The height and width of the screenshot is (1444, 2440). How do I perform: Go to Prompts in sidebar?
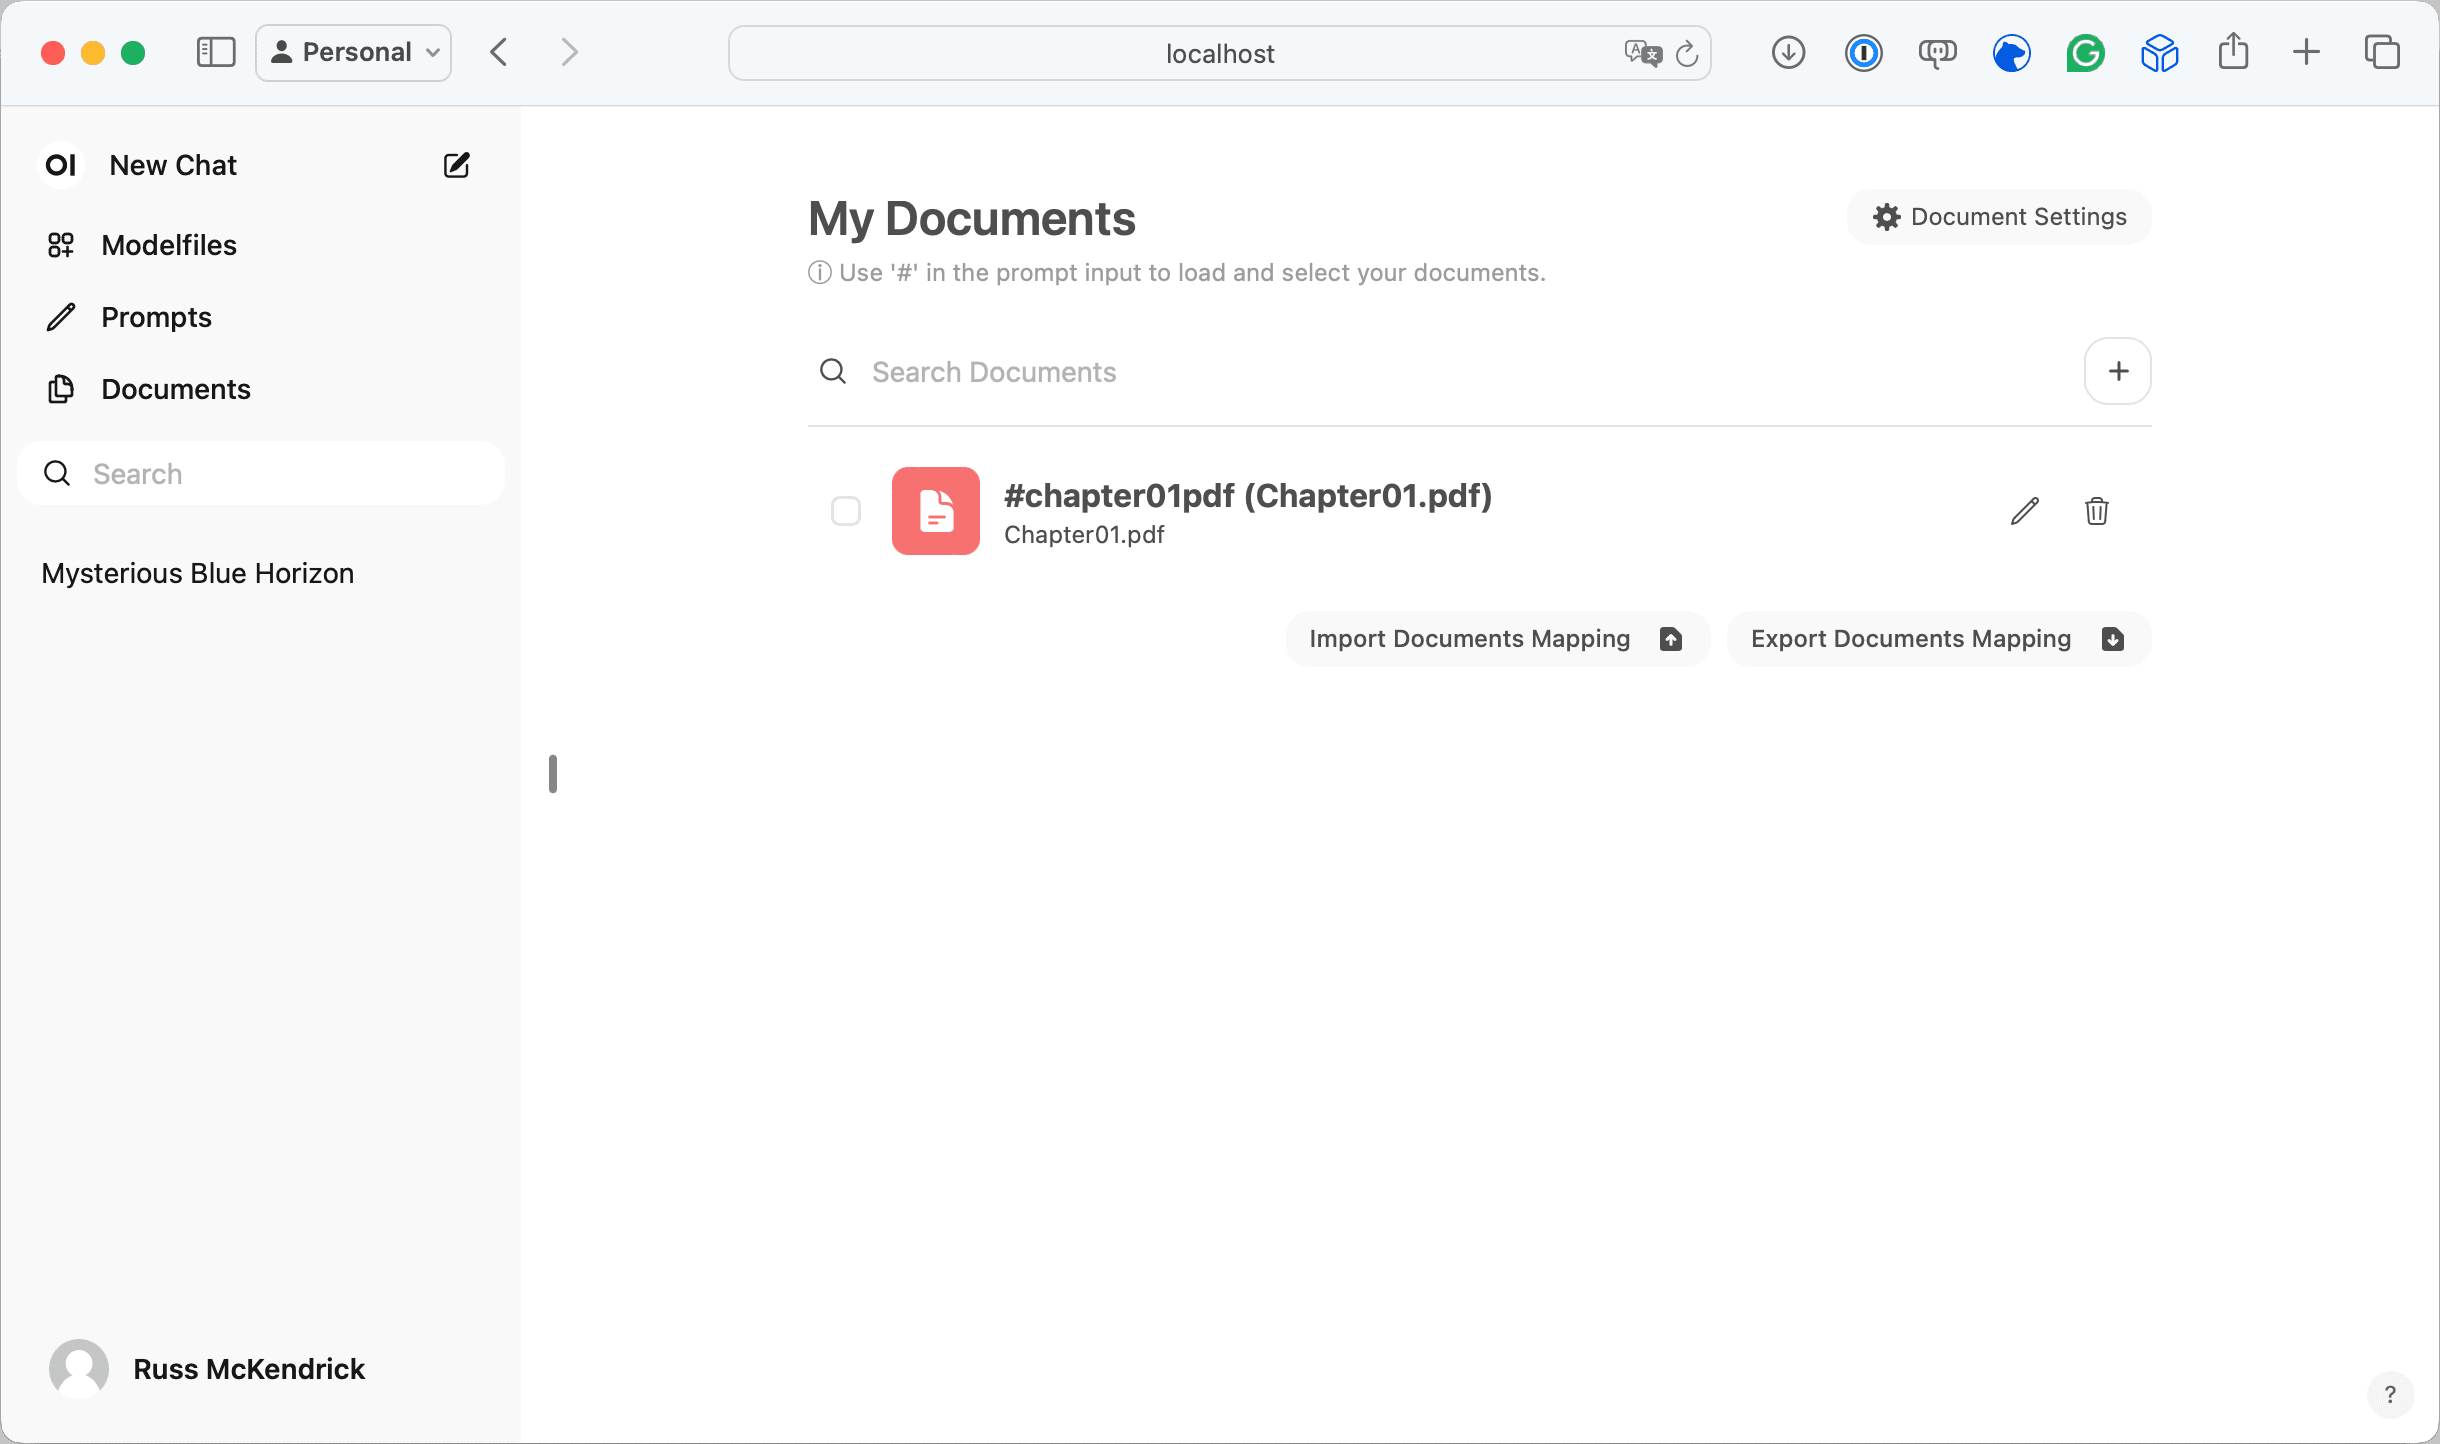tap(156, 317)
